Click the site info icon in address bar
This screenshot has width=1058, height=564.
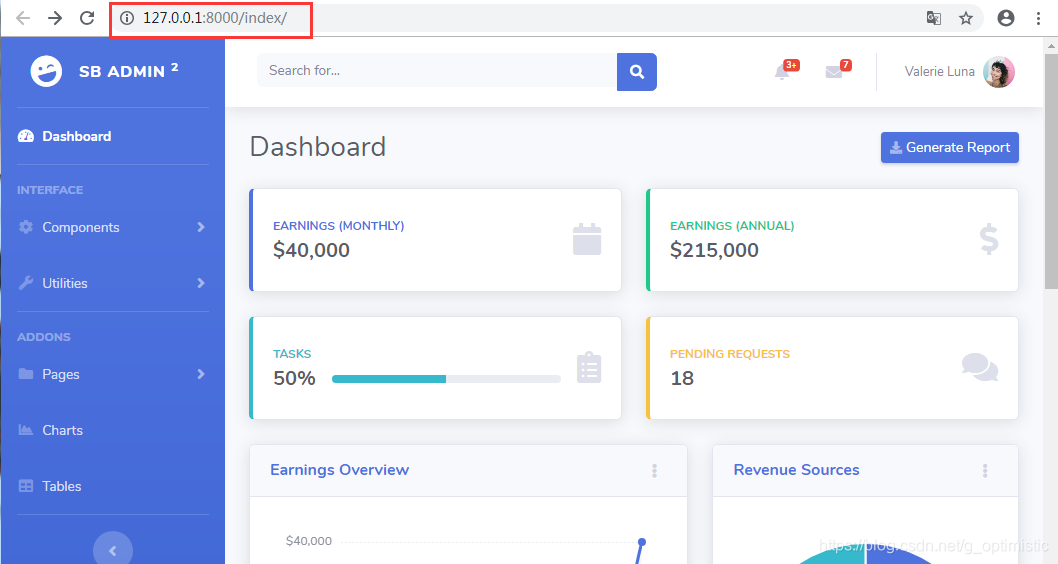[x=127, y=18]
